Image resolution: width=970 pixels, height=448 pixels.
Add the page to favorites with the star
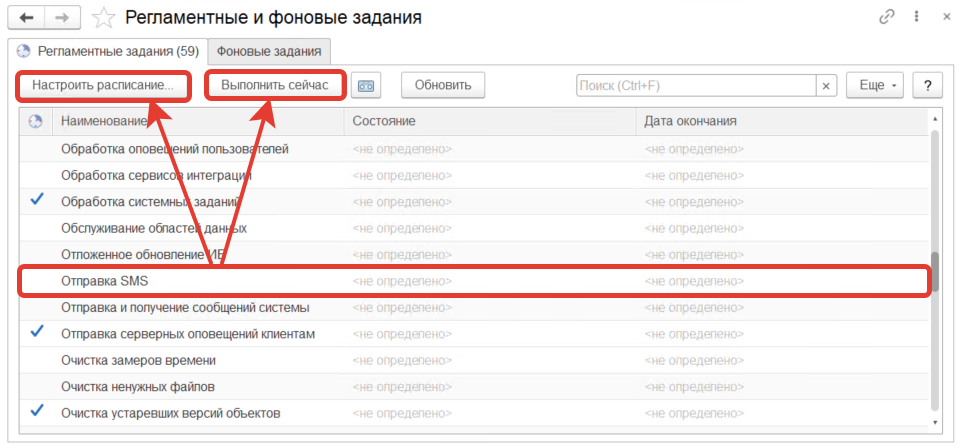tap(103, 17)
